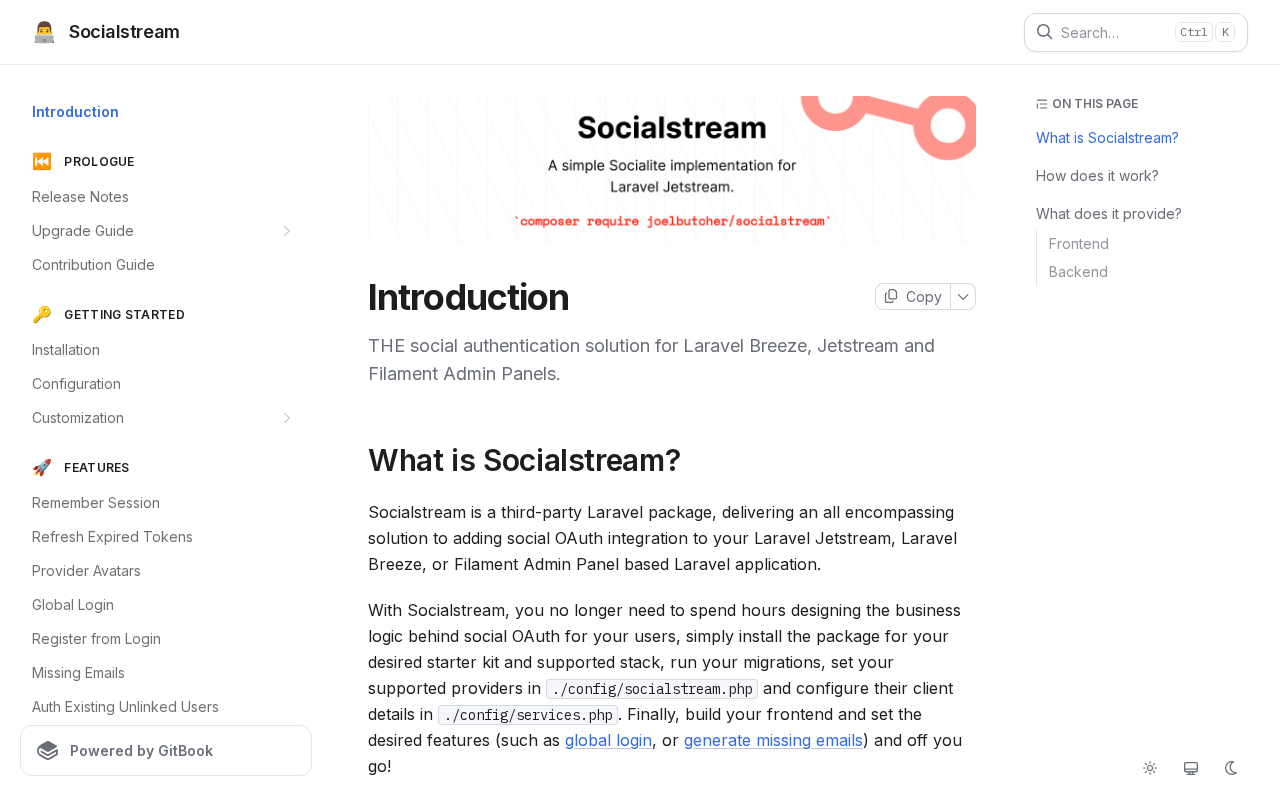Go to the Installation page

point(66,350)
